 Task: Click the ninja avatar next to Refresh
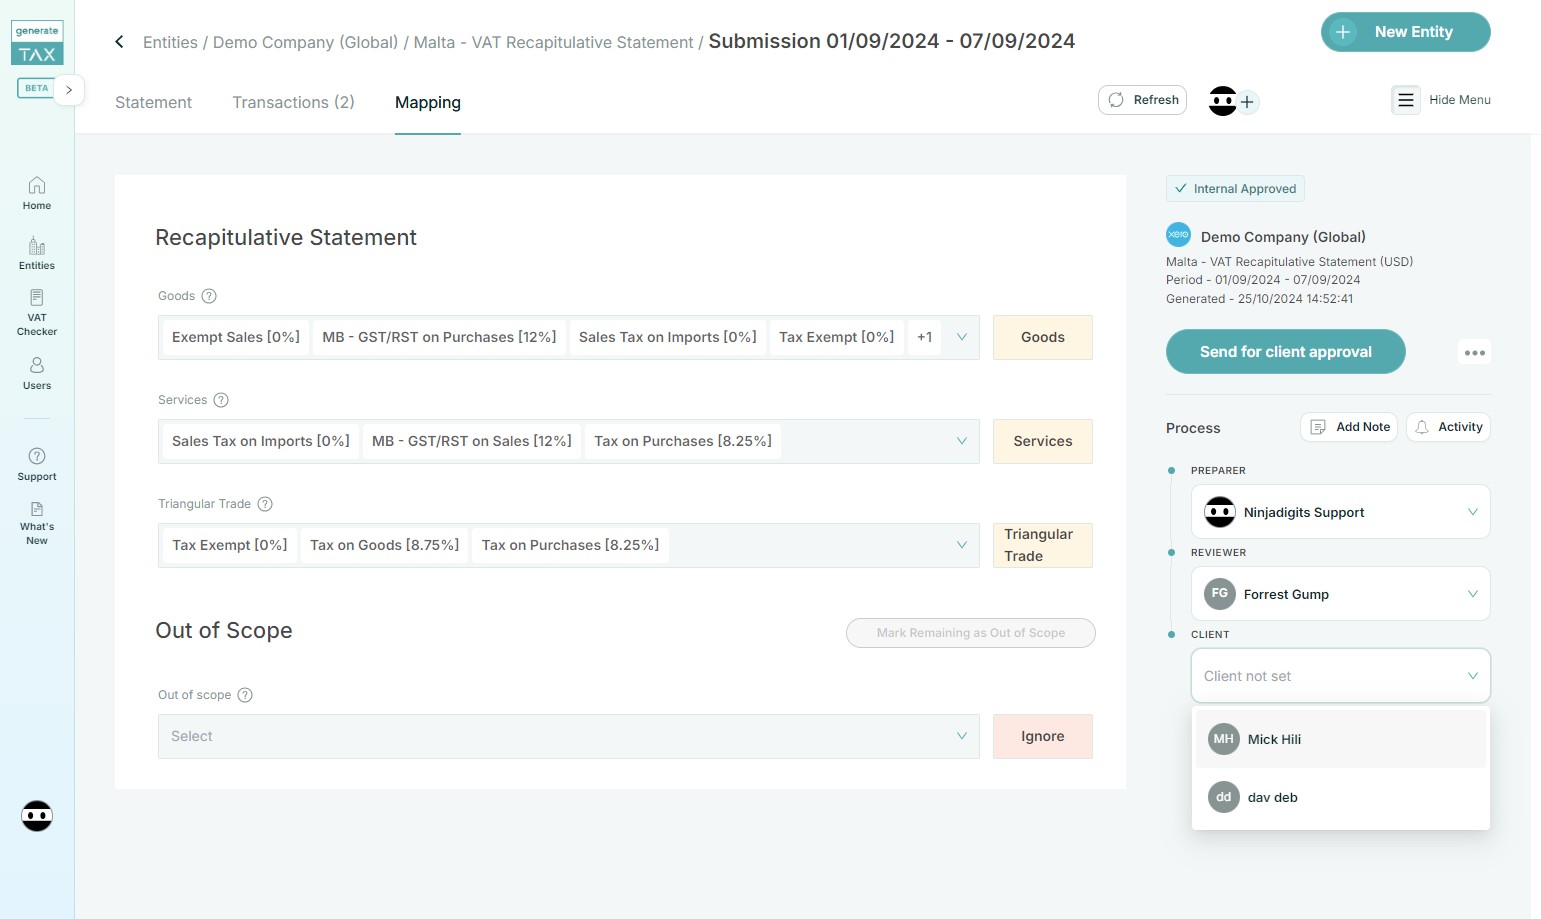click(x=1222, y=101)
